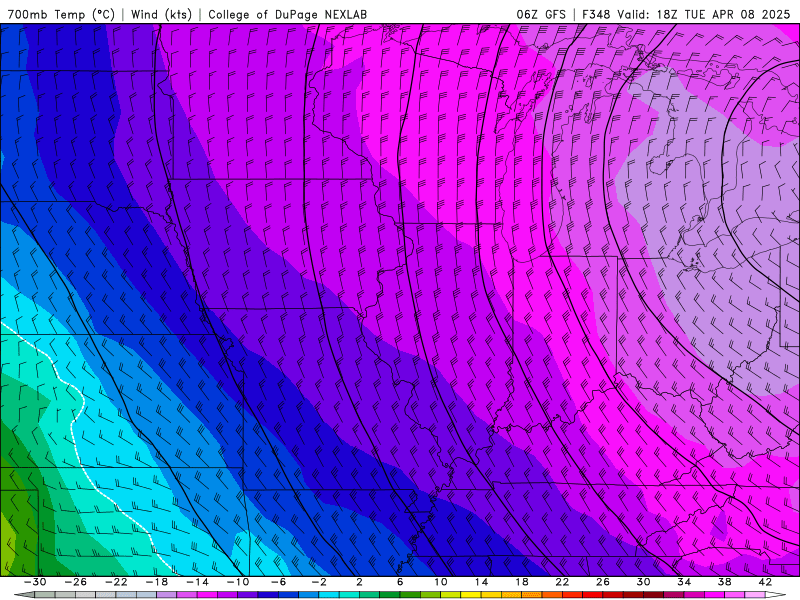Click the -26 colorbar scale label
Screen dimensions: 800x600
[x=76, y=582]
